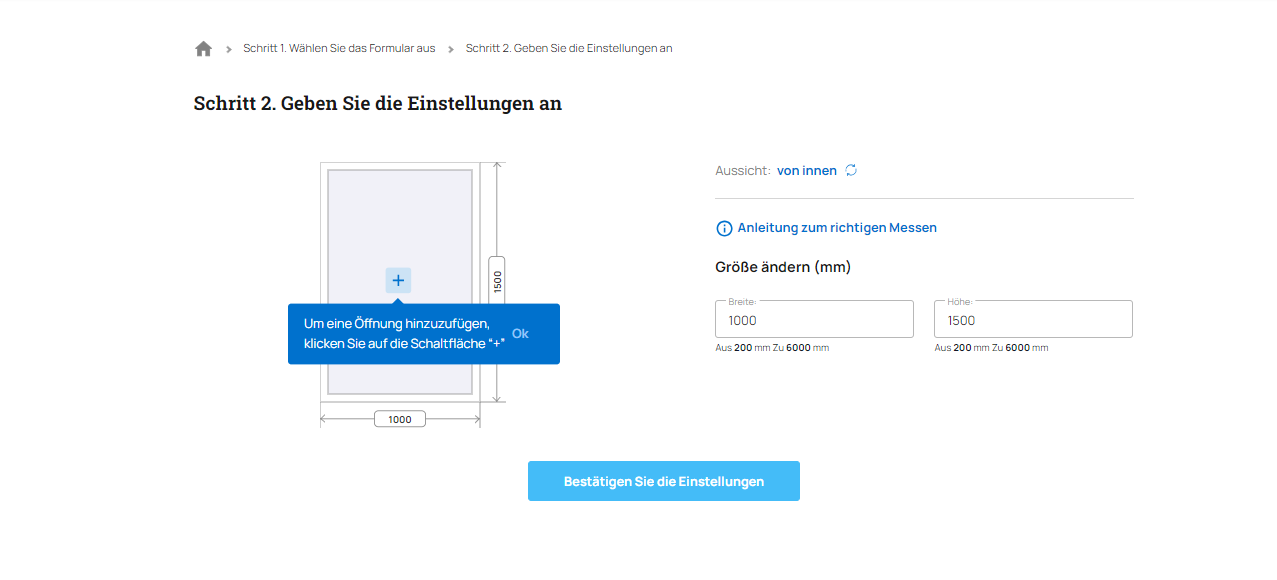1277x580 pixels.
Task: Click the second breadcrumb chevron separator
Action: pos(451,48)
